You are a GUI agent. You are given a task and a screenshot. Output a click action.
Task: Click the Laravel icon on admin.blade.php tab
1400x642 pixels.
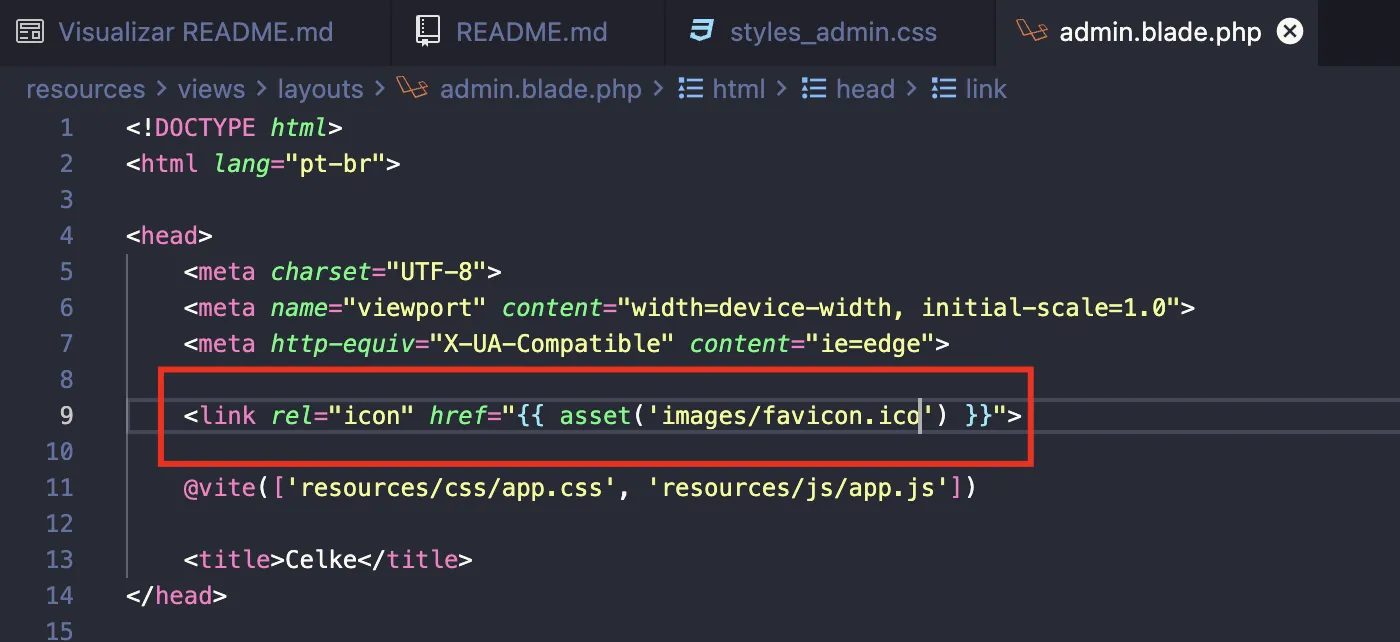pos(1030,31)
